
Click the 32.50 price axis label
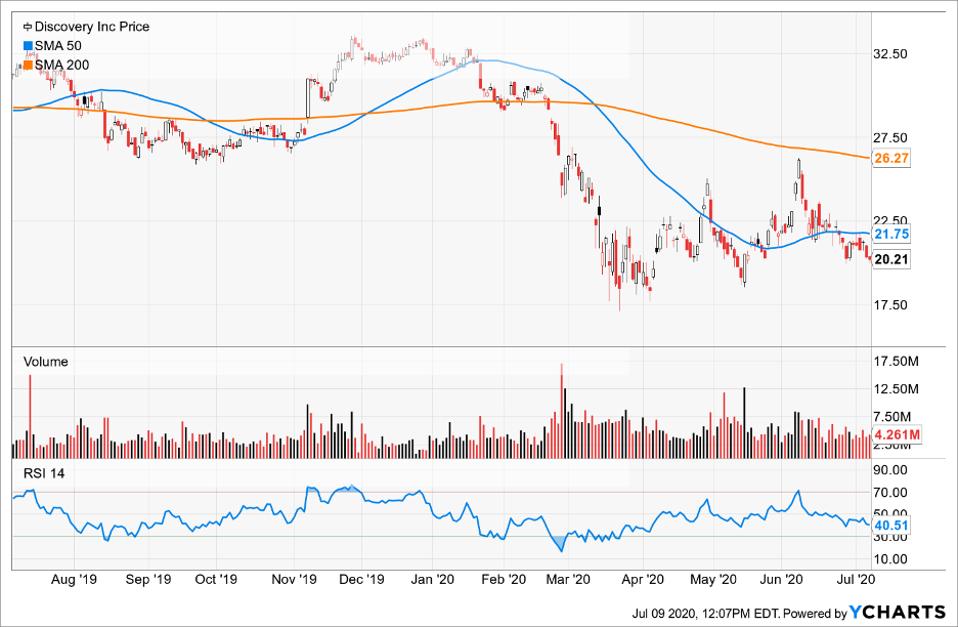(891, 54)
